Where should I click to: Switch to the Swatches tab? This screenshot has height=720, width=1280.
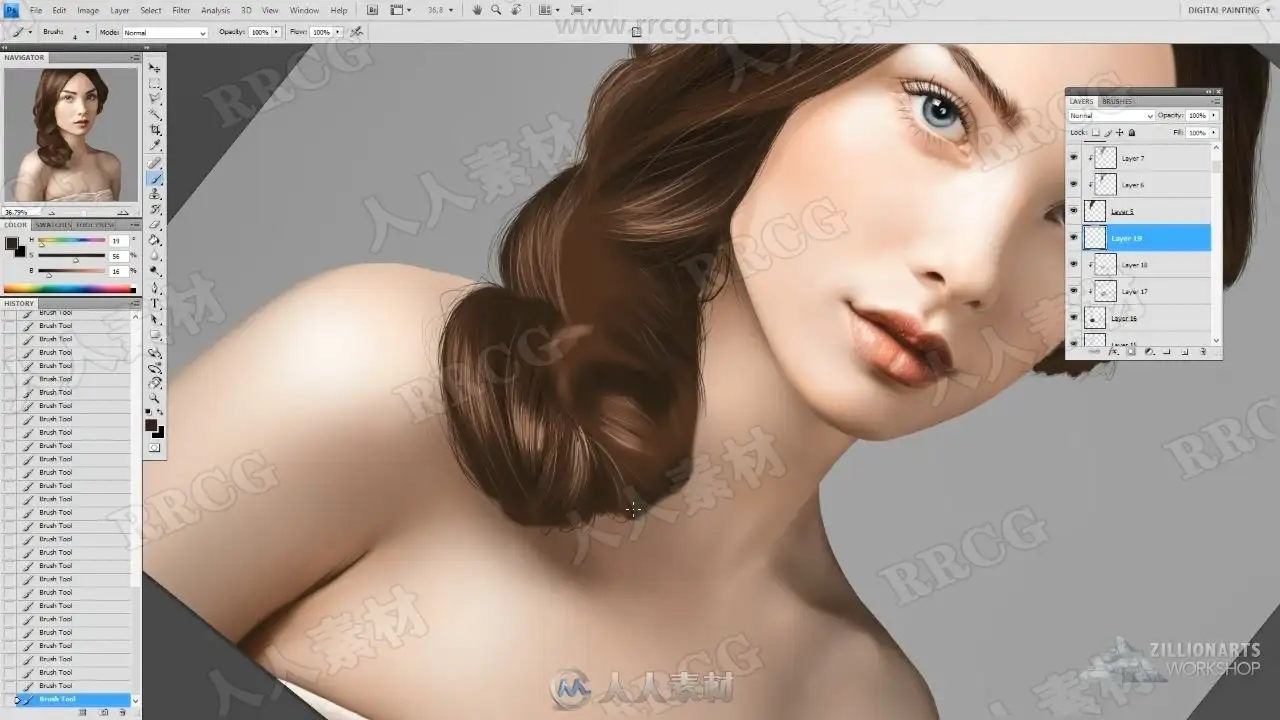coord(54,225)
